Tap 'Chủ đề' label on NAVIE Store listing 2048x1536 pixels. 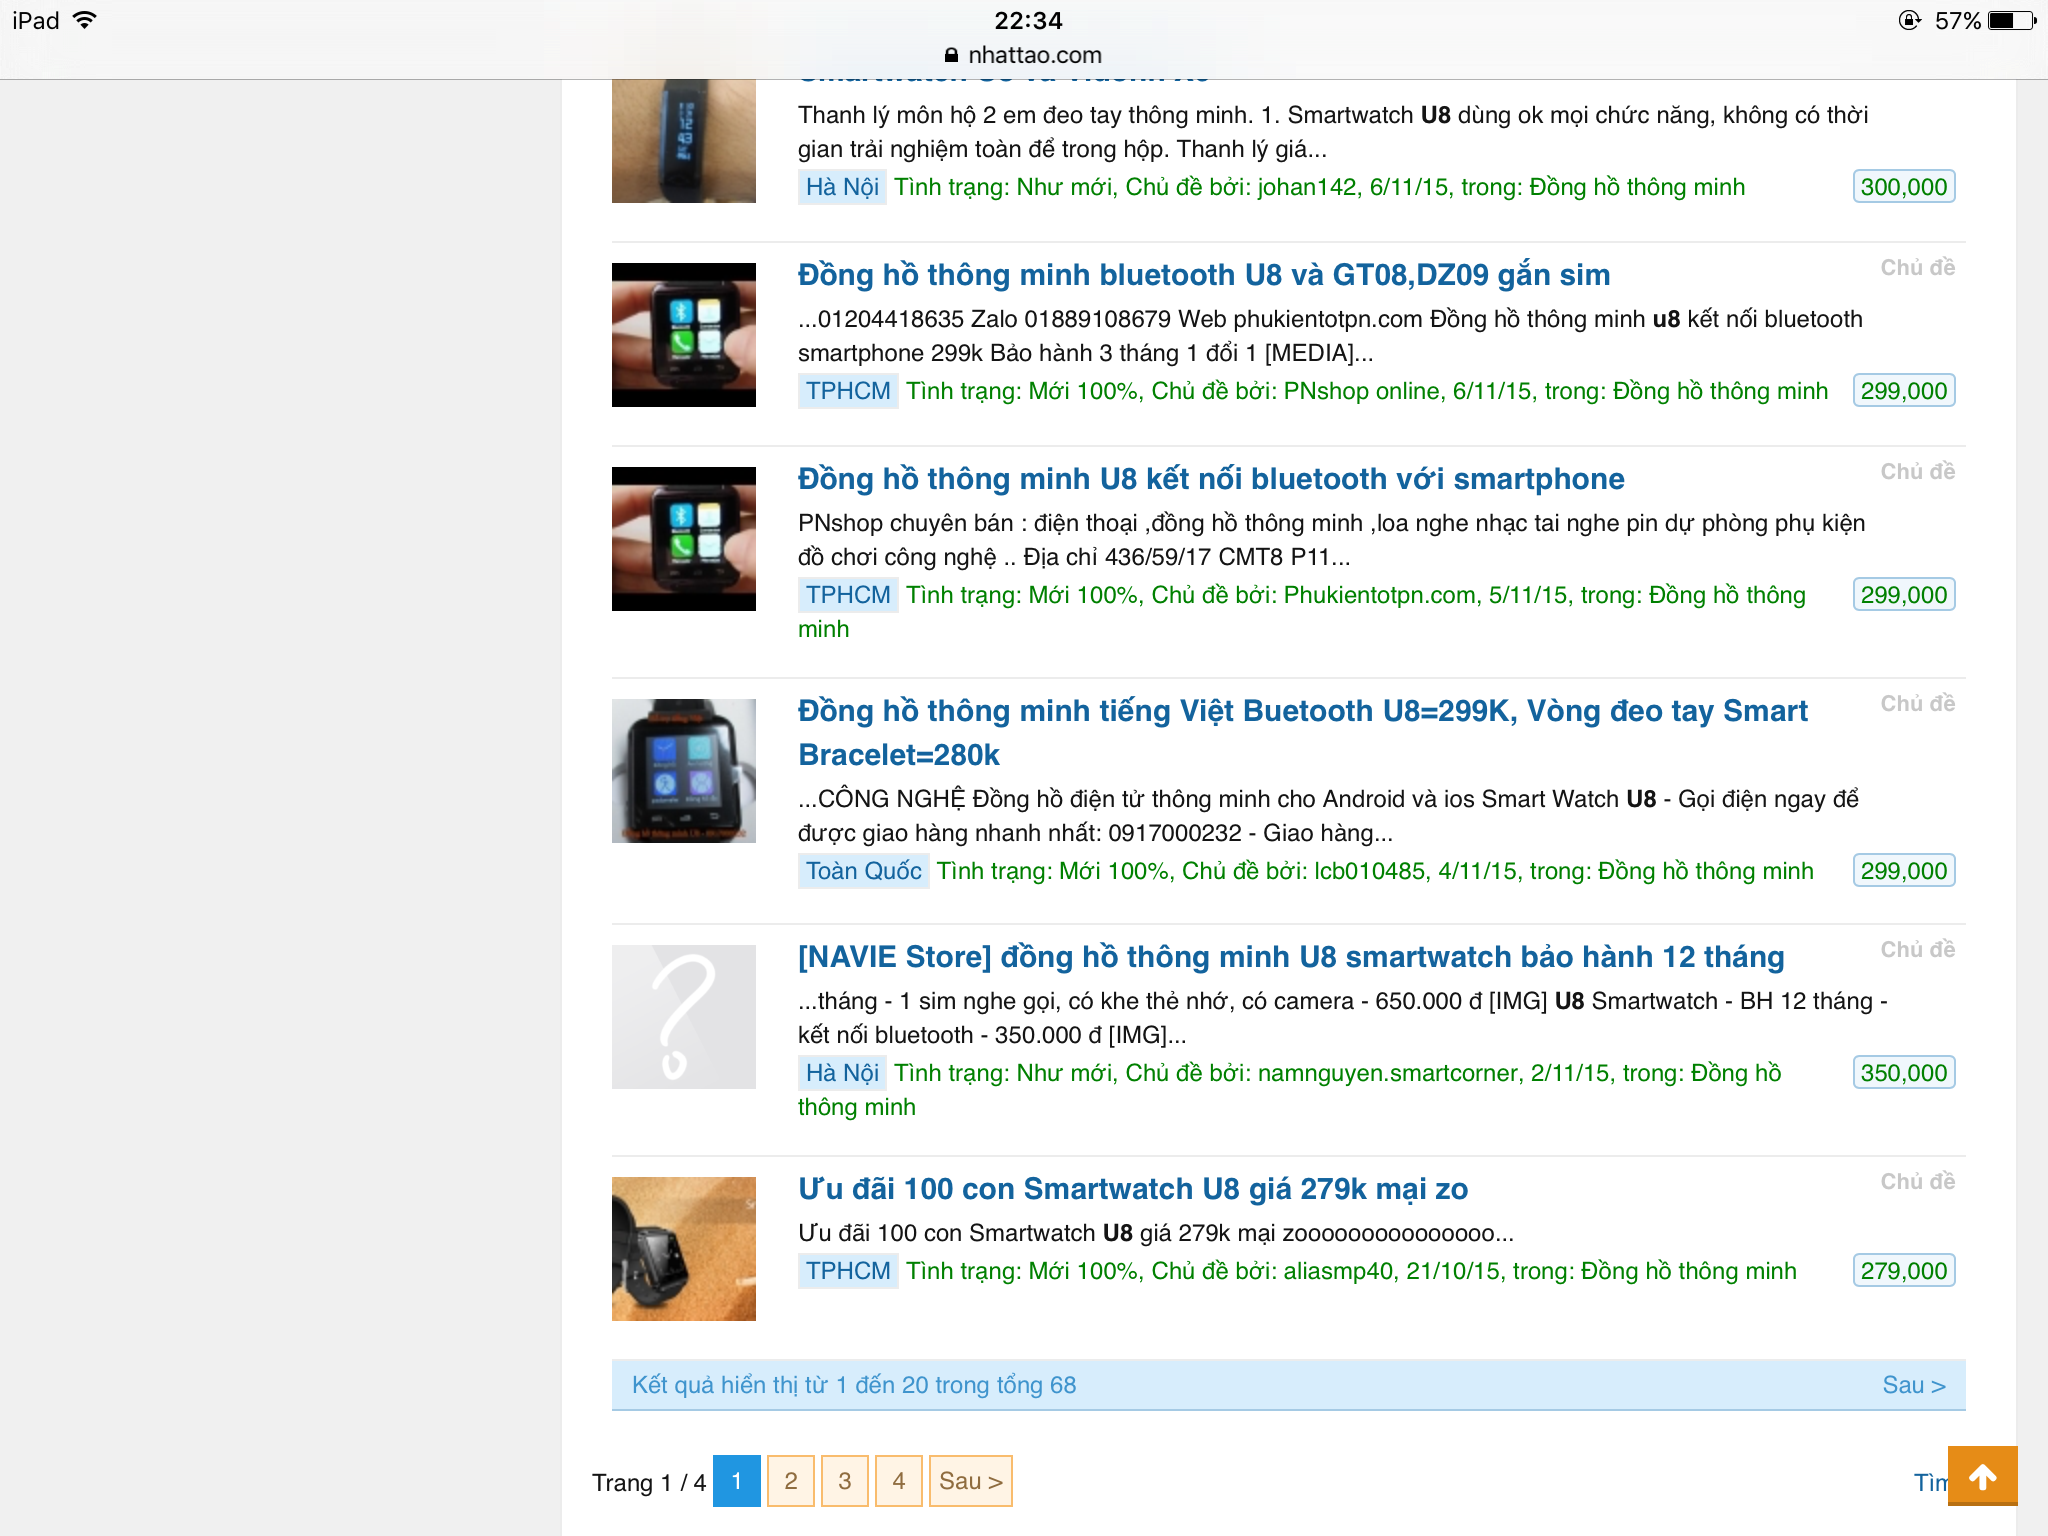(1917, 949)
